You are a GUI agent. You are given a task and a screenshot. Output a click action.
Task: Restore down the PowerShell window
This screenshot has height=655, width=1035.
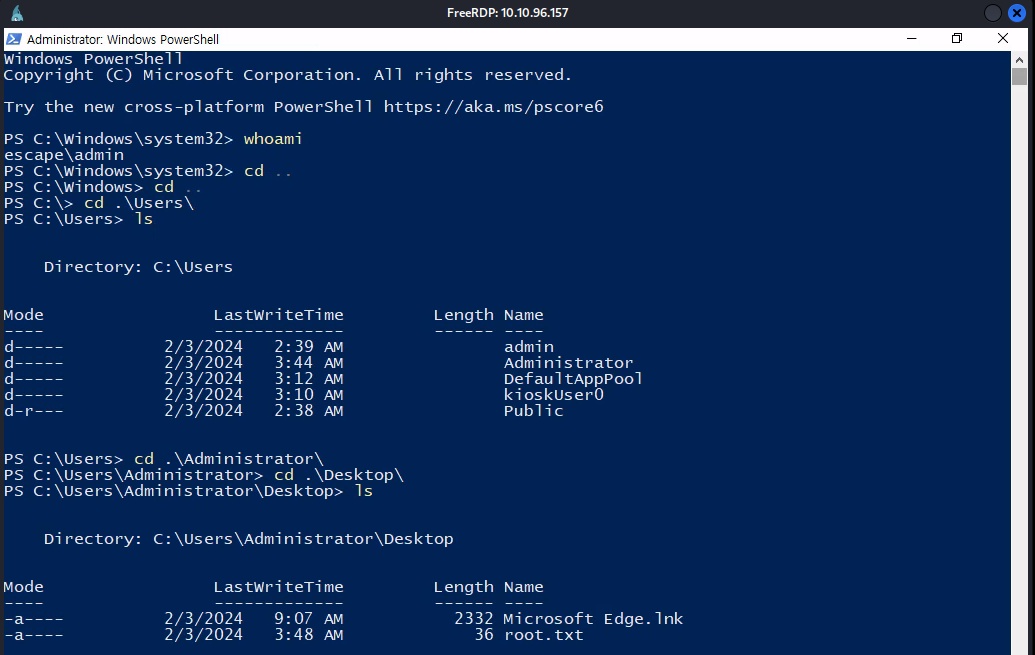coord(957,39)
